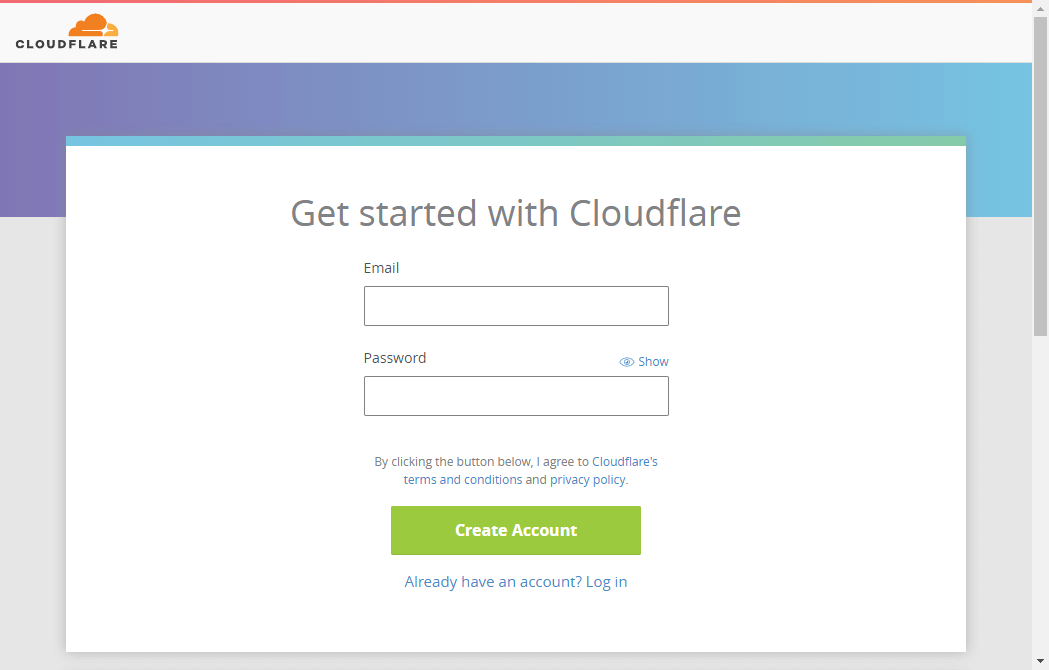Toggle the Show password text

653,362
